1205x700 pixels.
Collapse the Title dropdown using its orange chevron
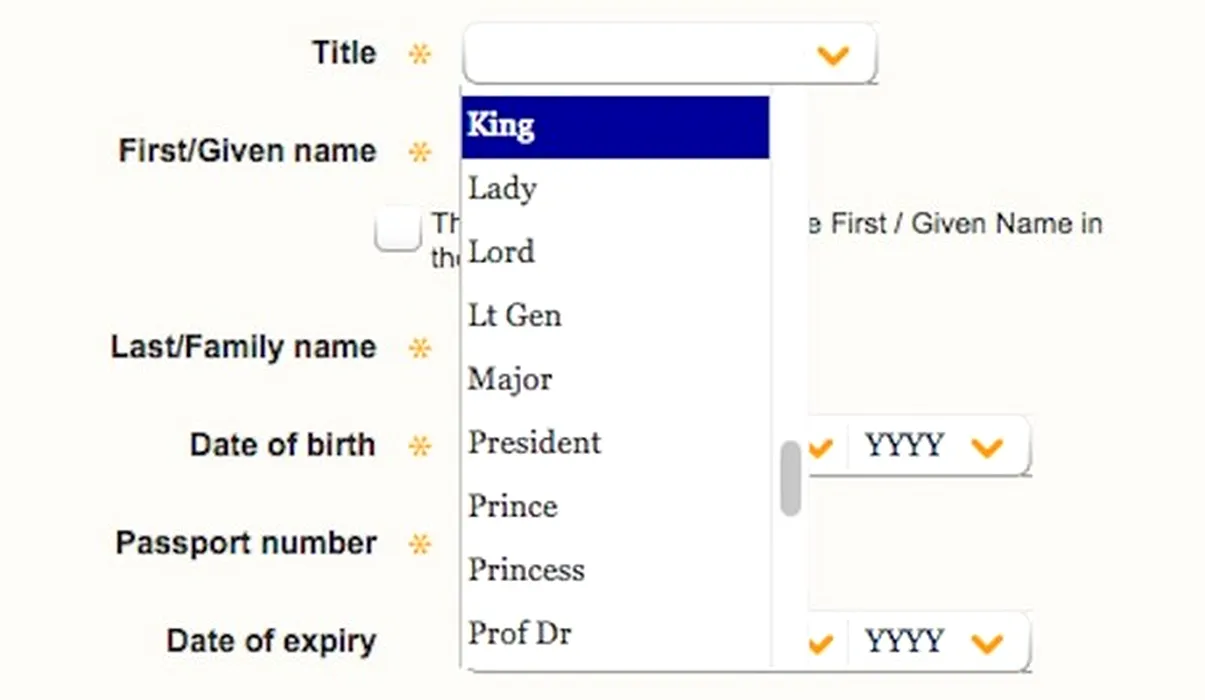pyautogui.click(x=832, y=55)
